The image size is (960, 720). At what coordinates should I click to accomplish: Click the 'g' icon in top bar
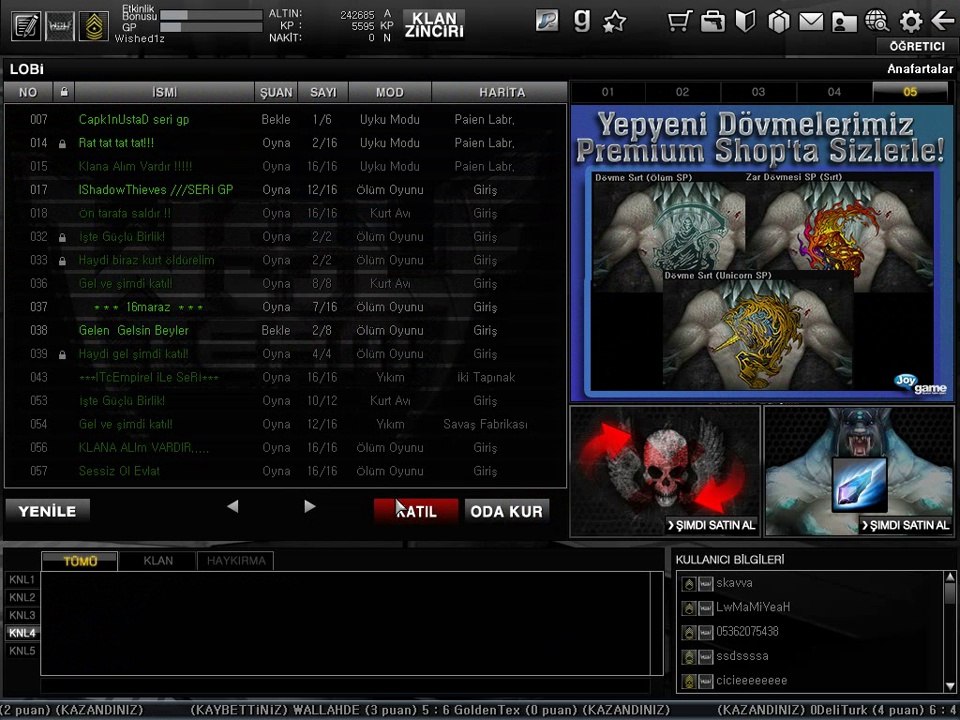[x=582, y=20]
